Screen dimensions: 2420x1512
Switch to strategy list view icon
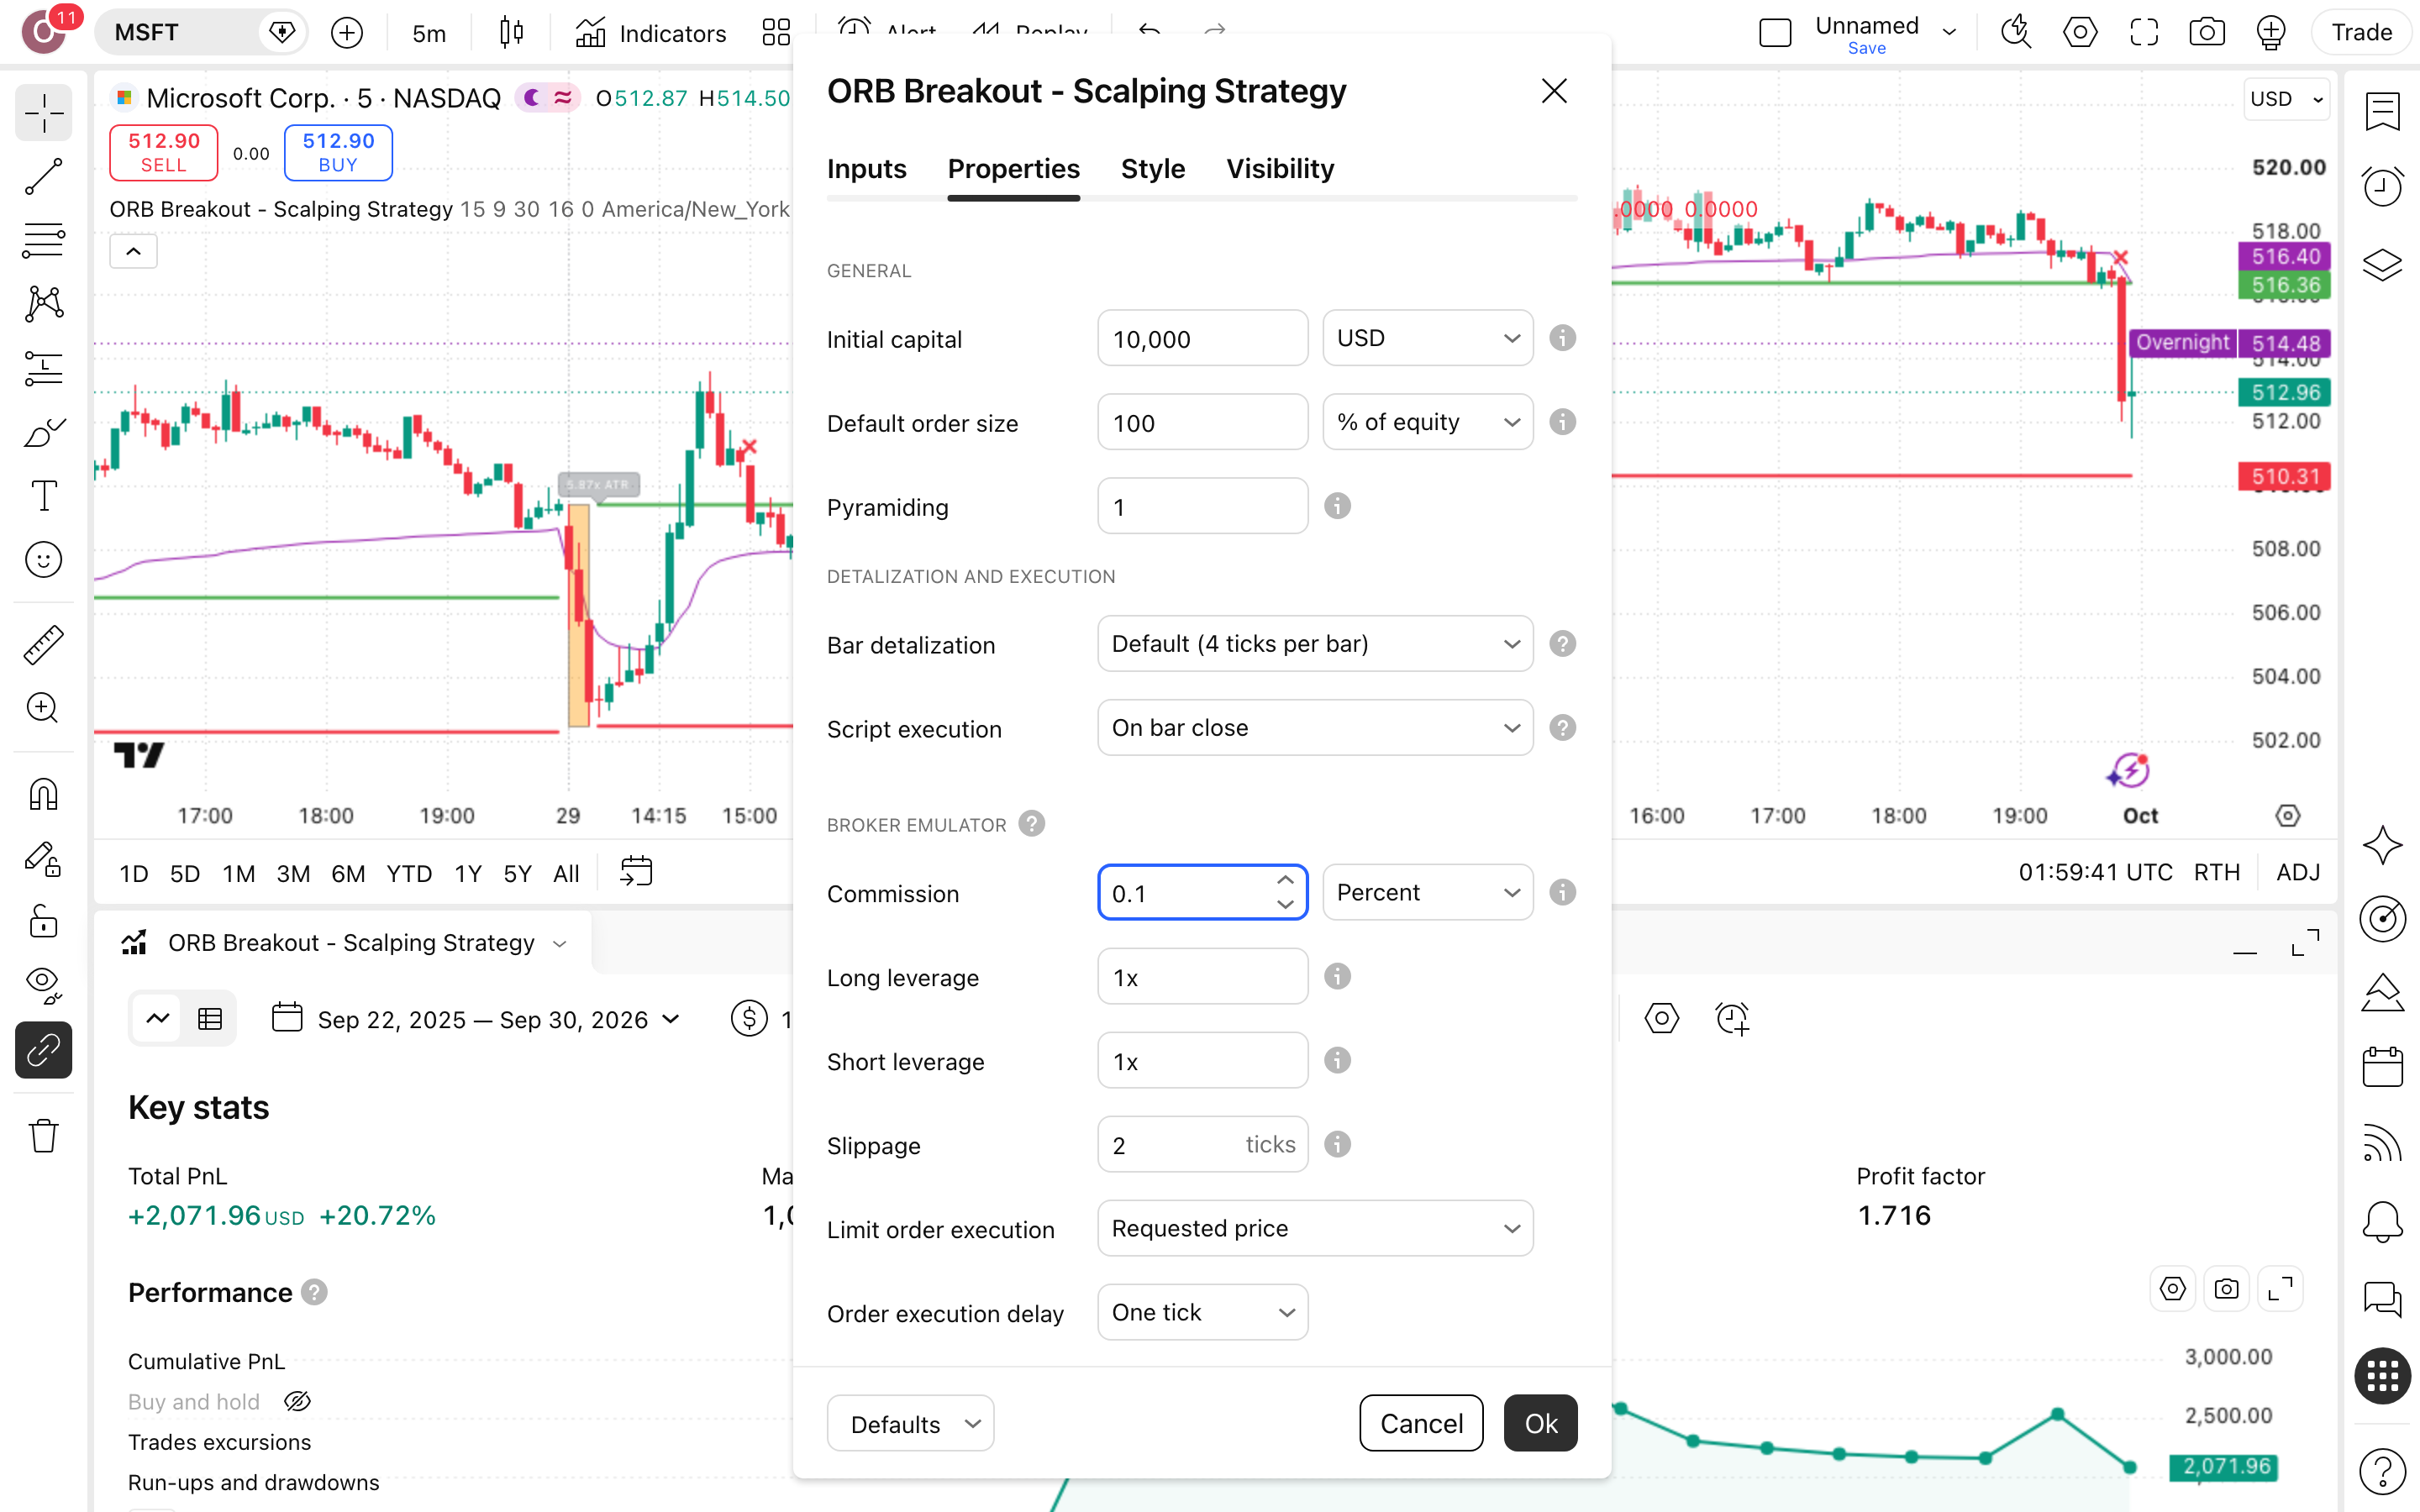pyautogui.click(x=210, y=1019)
